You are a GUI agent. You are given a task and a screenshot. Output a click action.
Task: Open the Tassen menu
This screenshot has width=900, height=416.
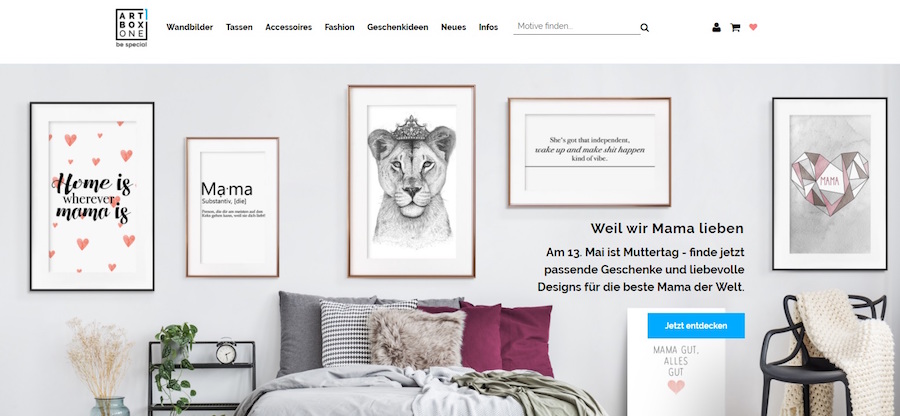(x=239, y=27)
